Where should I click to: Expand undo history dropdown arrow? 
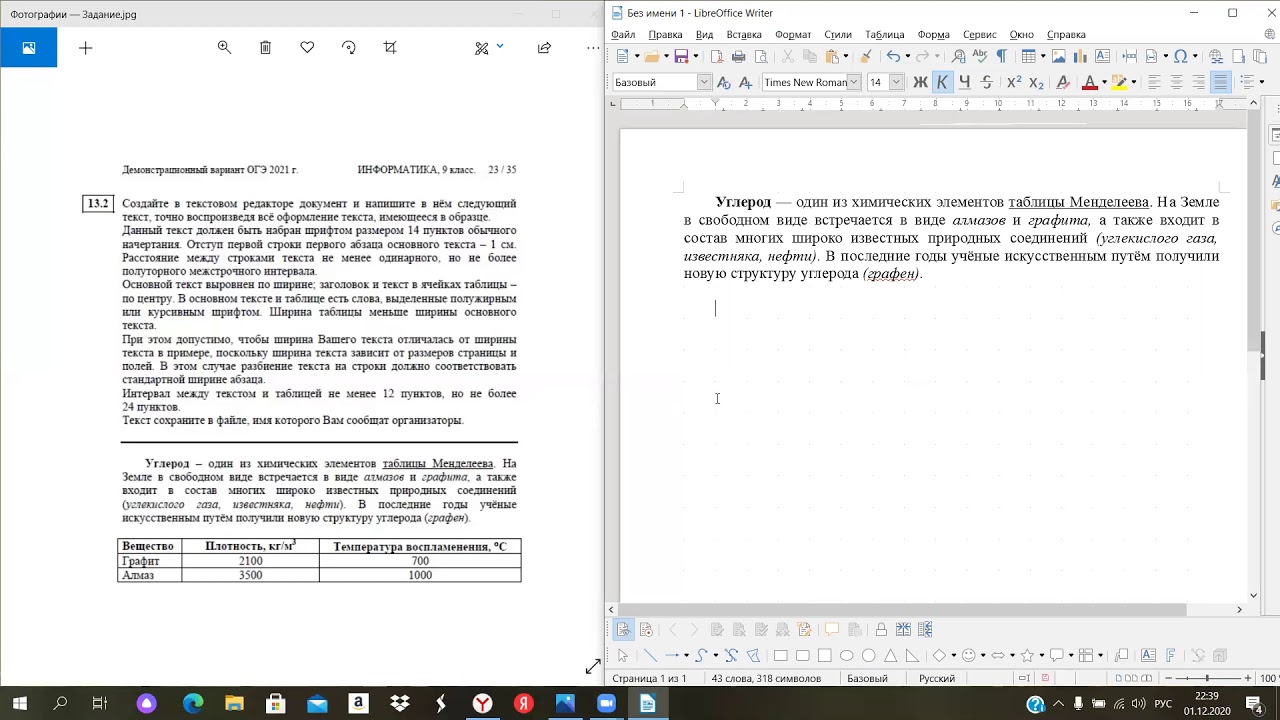(x=907, y=56)
